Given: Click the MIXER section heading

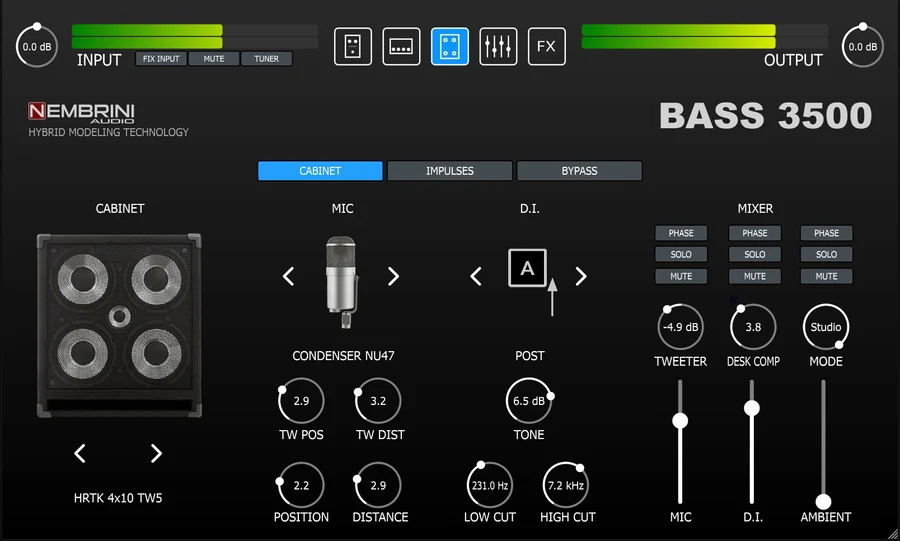Looking at the screenshot, I should point(755,208).
